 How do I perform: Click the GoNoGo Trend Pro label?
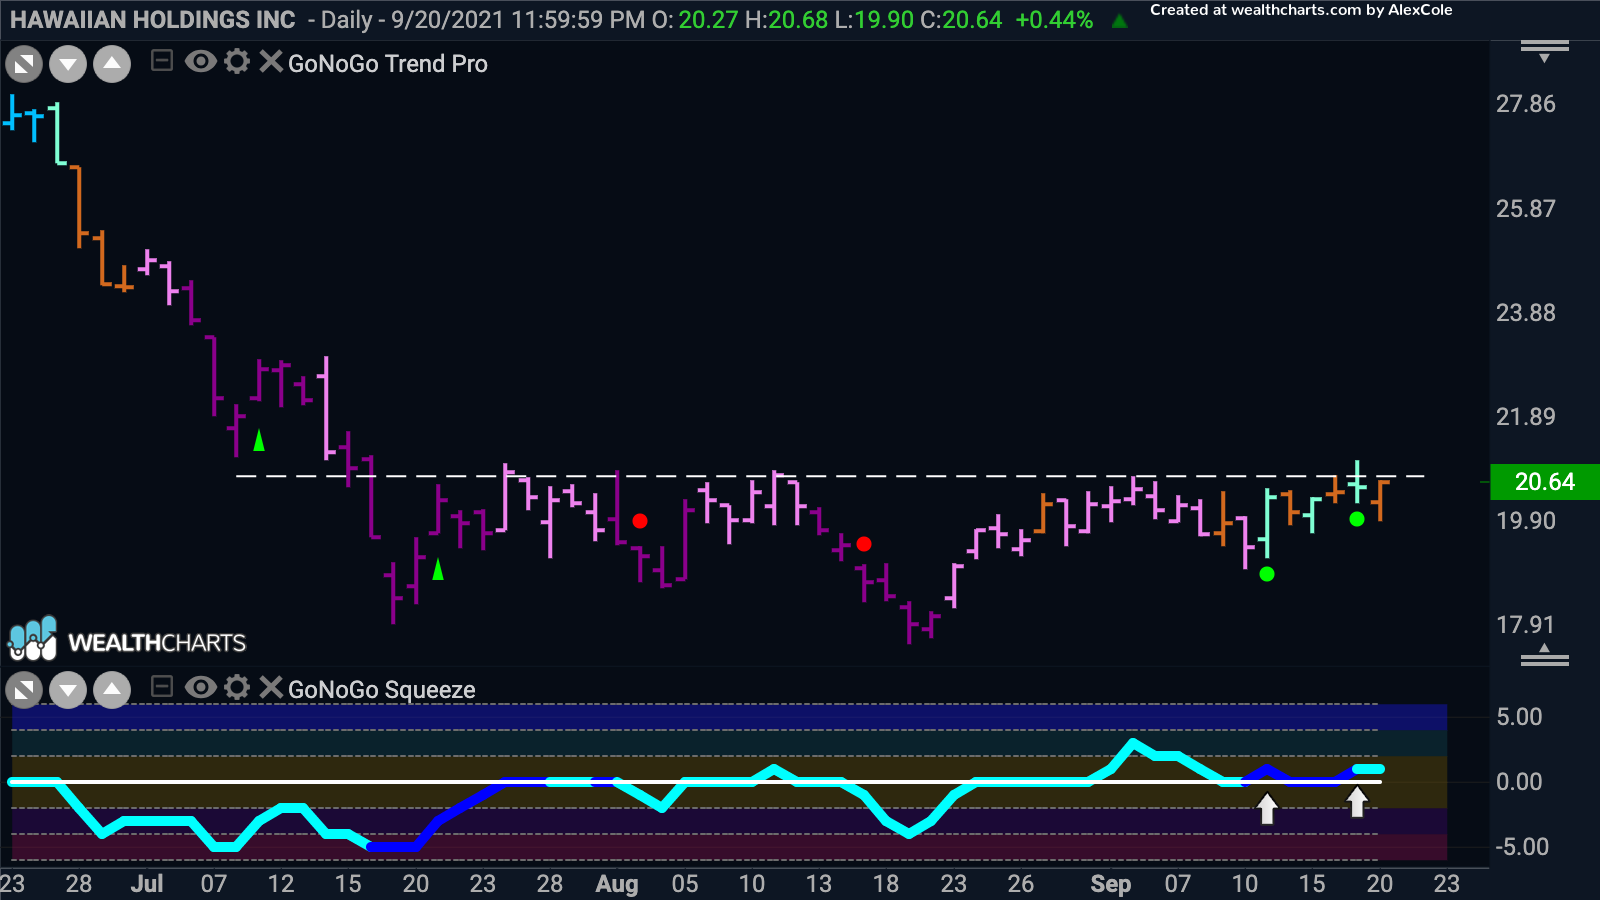[388, 64]
